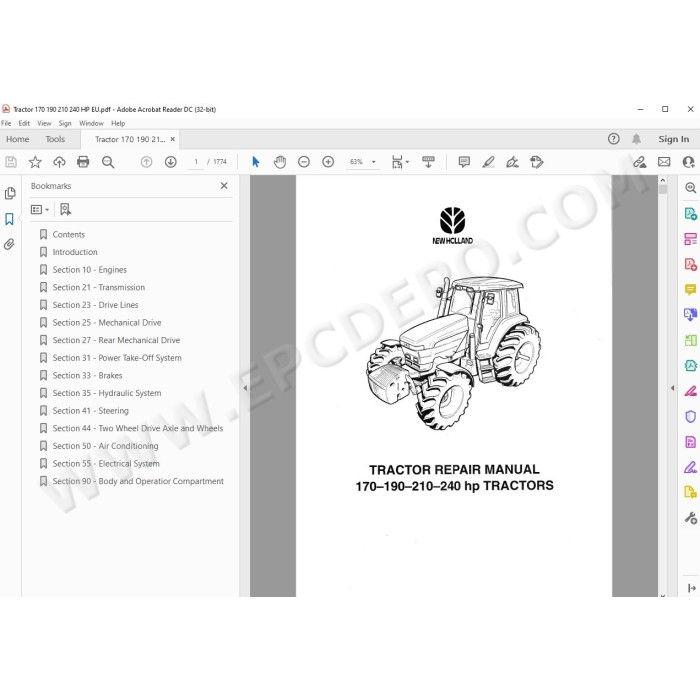This screenshot has width=700, height=700.
Task: Zoom out with the minus icon
Action: click(x=304, y=162)
